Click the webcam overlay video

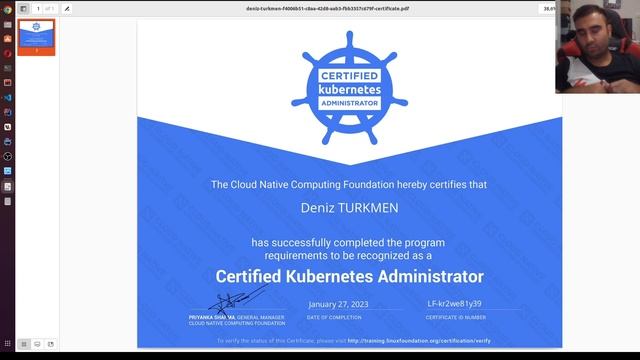pyautogui.click(x=598, y=47)
